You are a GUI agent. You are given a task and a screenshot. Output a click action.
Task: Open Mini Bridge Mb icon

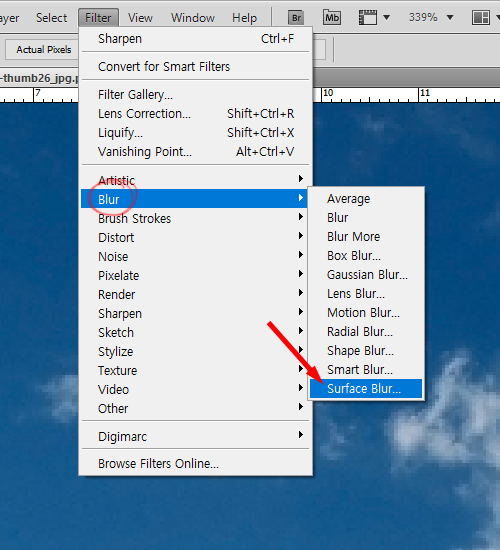coord(332,17)
